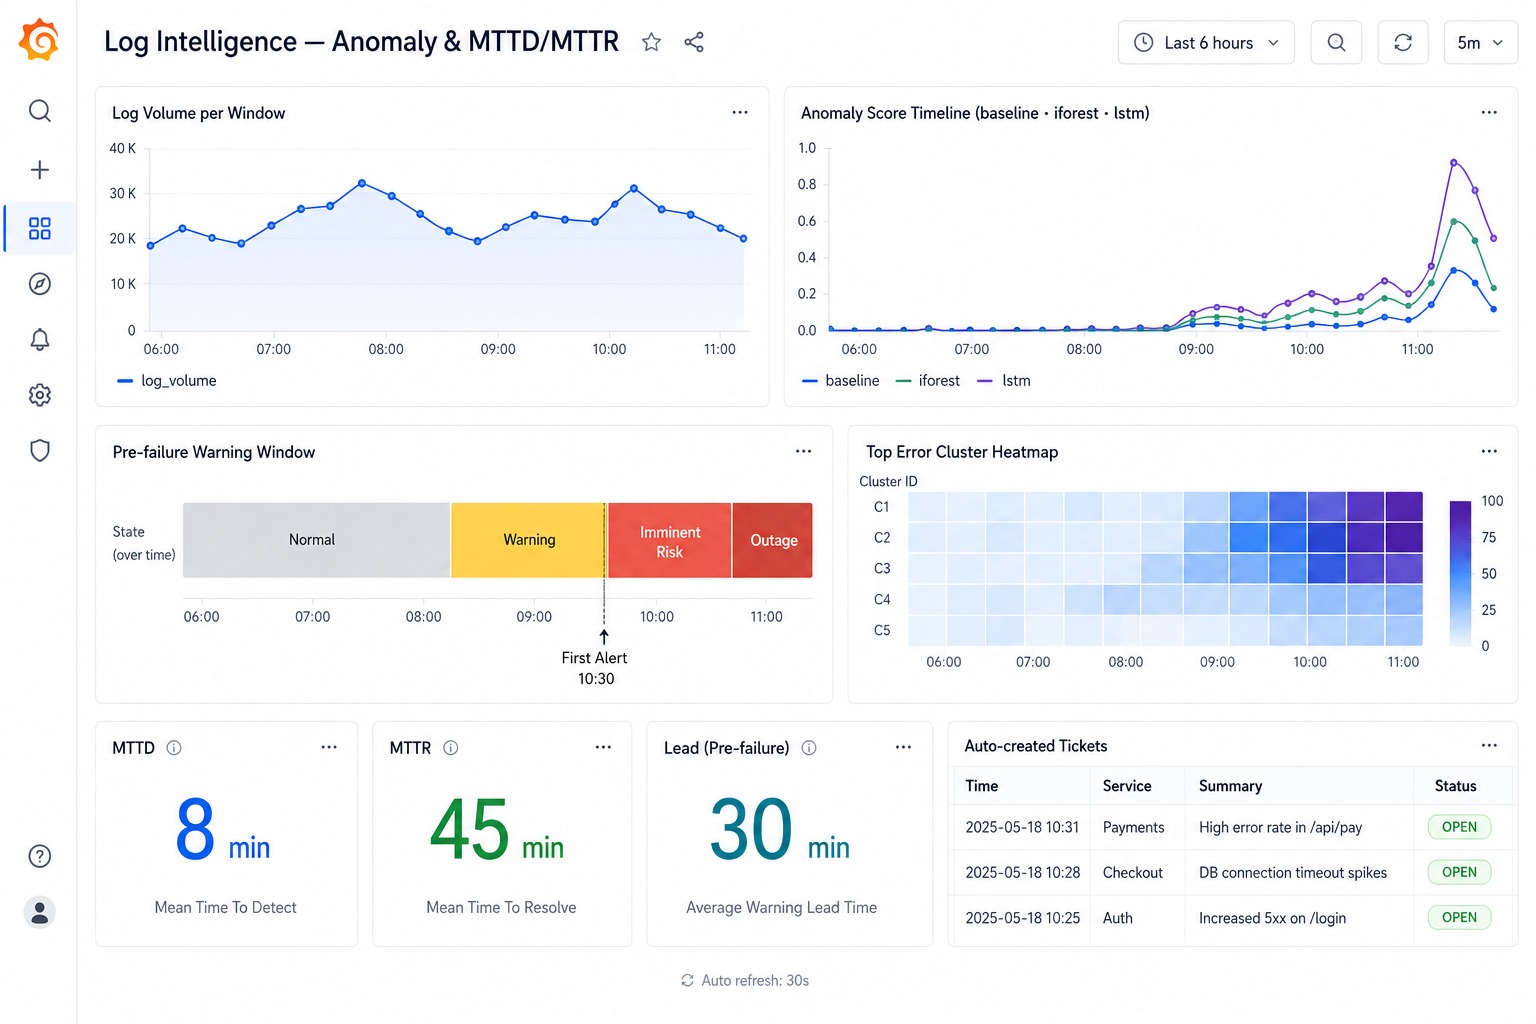
Task: Share the dashboard via share icon
Action: (694, 42)
